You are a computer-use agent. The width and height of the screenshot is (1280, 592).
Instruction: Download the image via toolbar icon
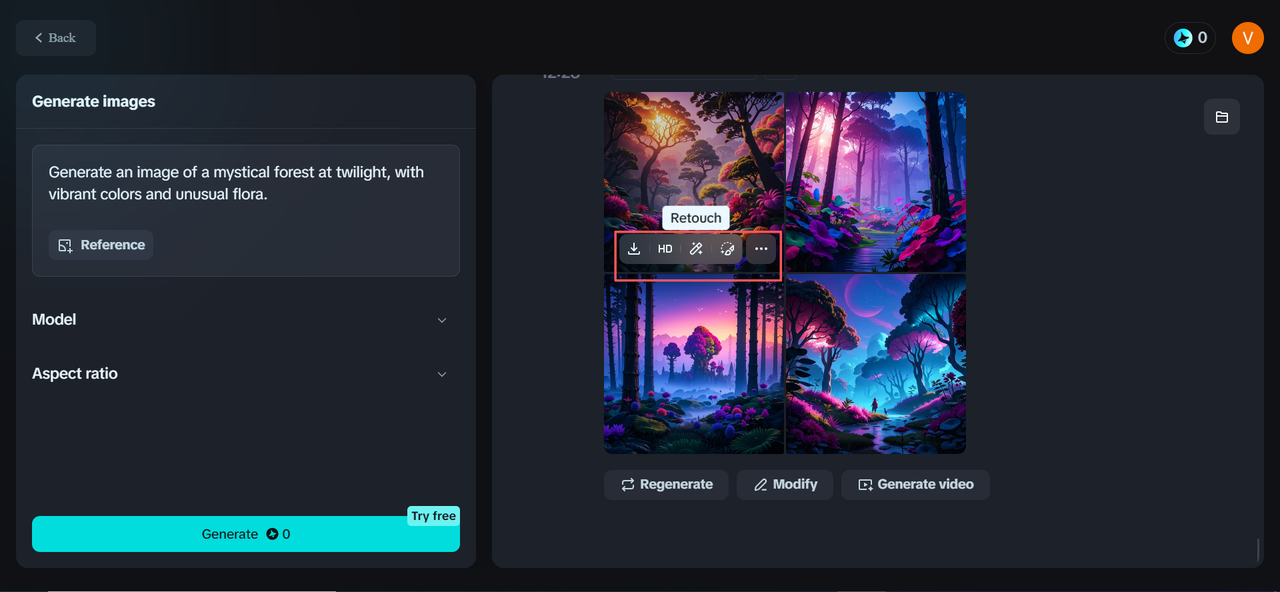[634, 249]
